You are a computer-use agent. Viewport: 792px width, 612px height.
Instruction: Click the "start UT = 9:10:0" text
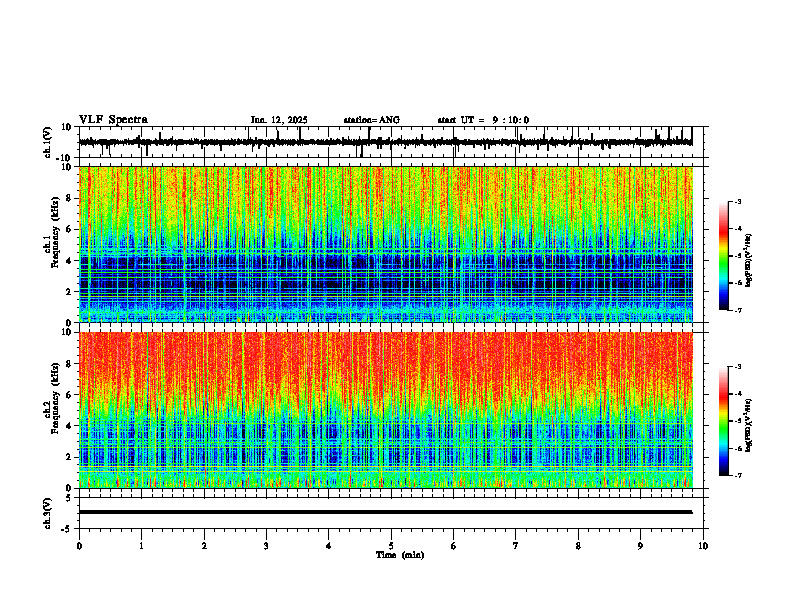483,120
